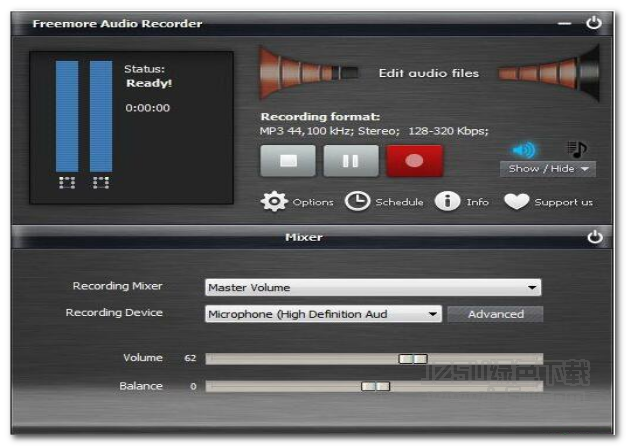Image resolution: width=626 pixels, height=446 pixels.
Task: Click the Volume slider handle
Action: pos(413,359)
